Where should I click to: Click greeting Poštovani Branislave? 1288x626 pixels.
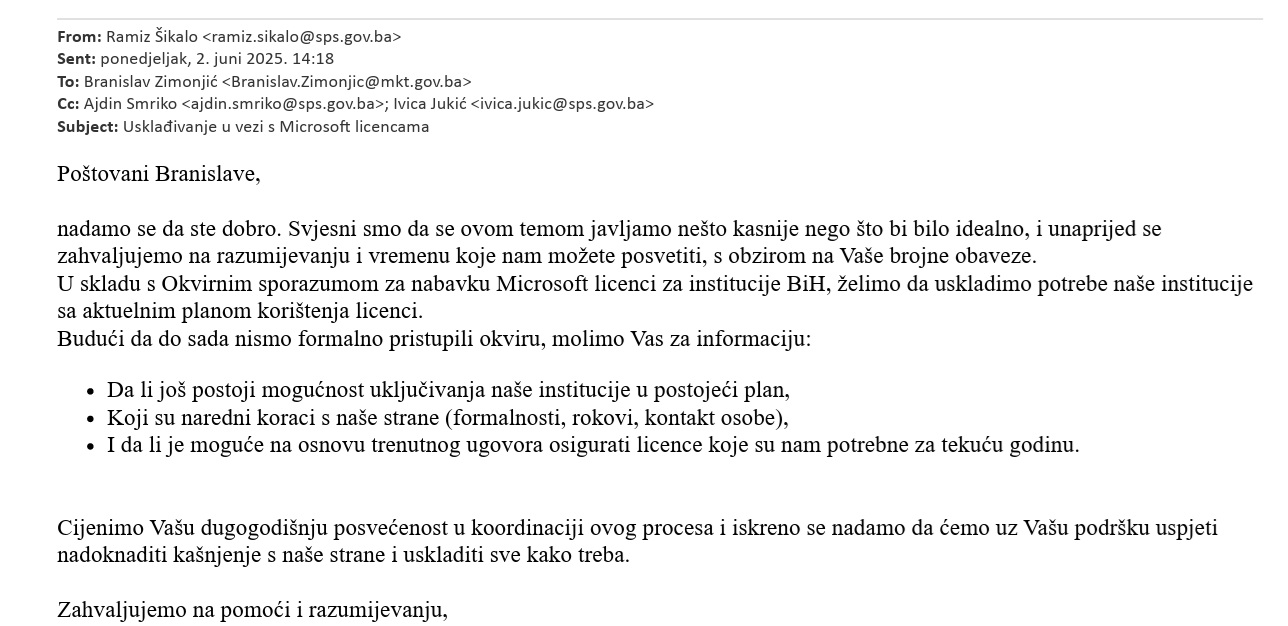pos(158,174)
